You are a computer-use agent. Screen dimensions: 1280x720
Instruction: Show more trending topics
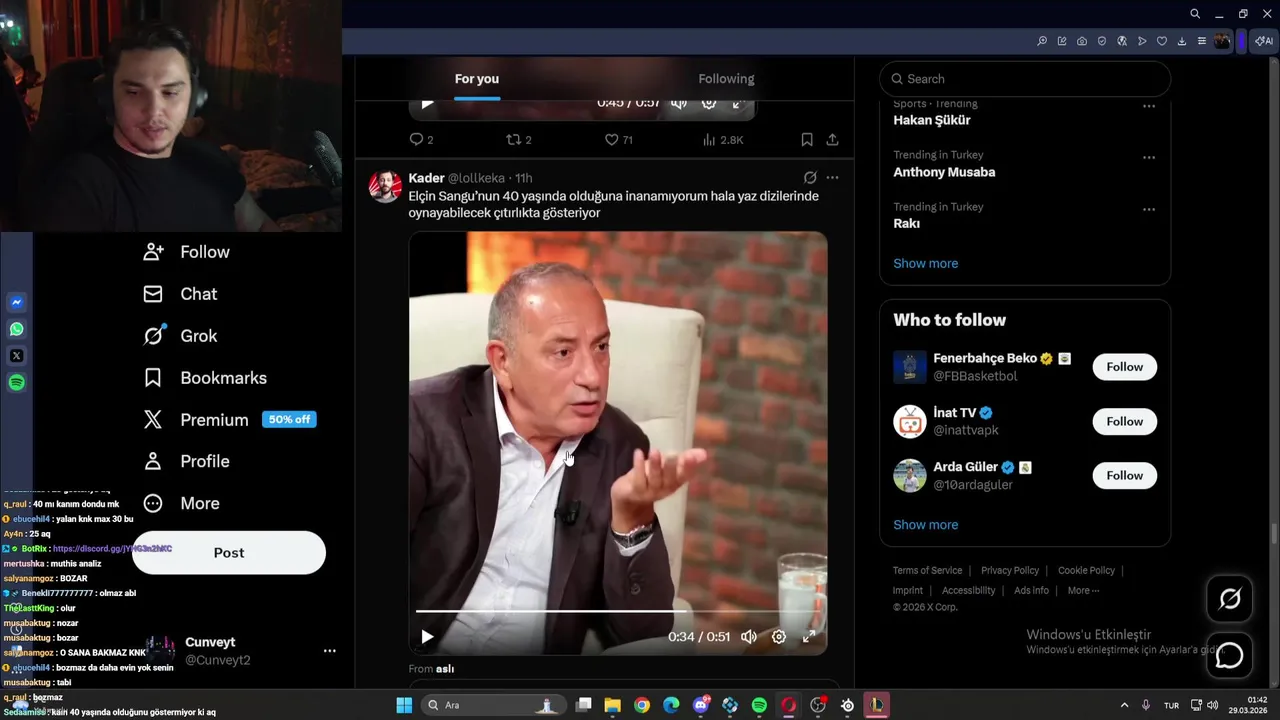(x=925, y=264)
